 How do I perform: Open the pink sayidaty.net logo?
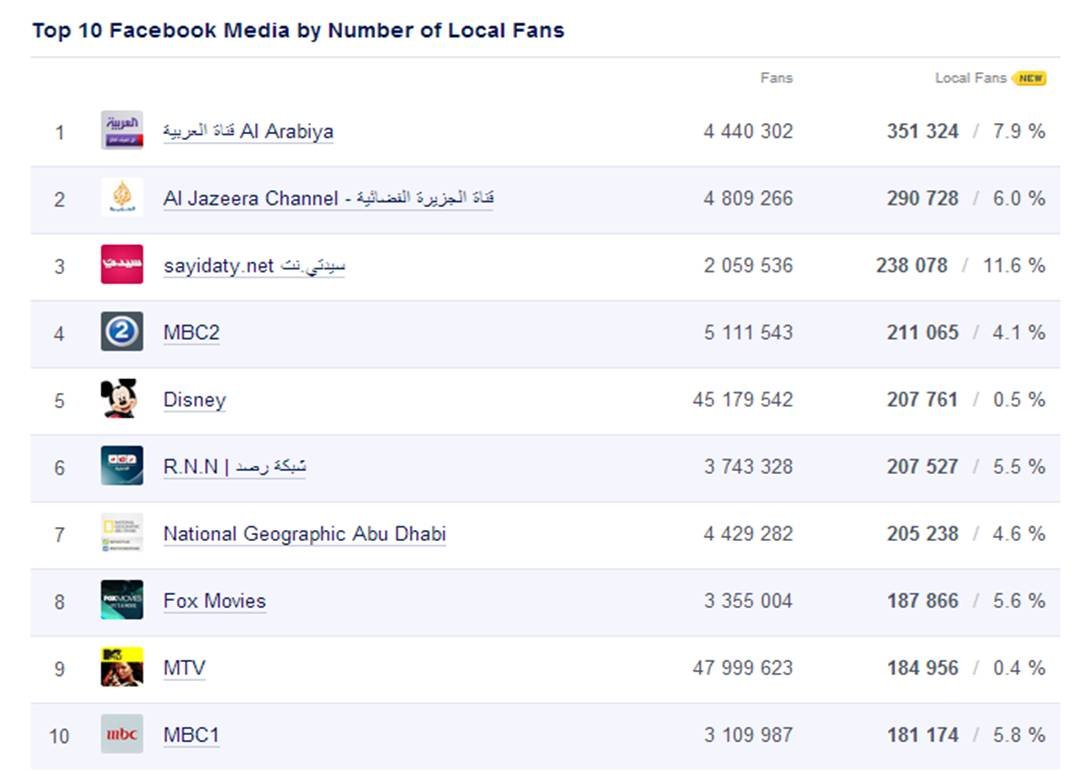(122, 264)
